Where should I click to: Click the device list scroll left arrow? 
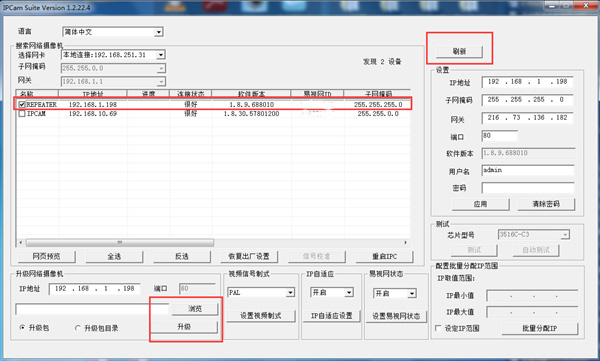21,243
